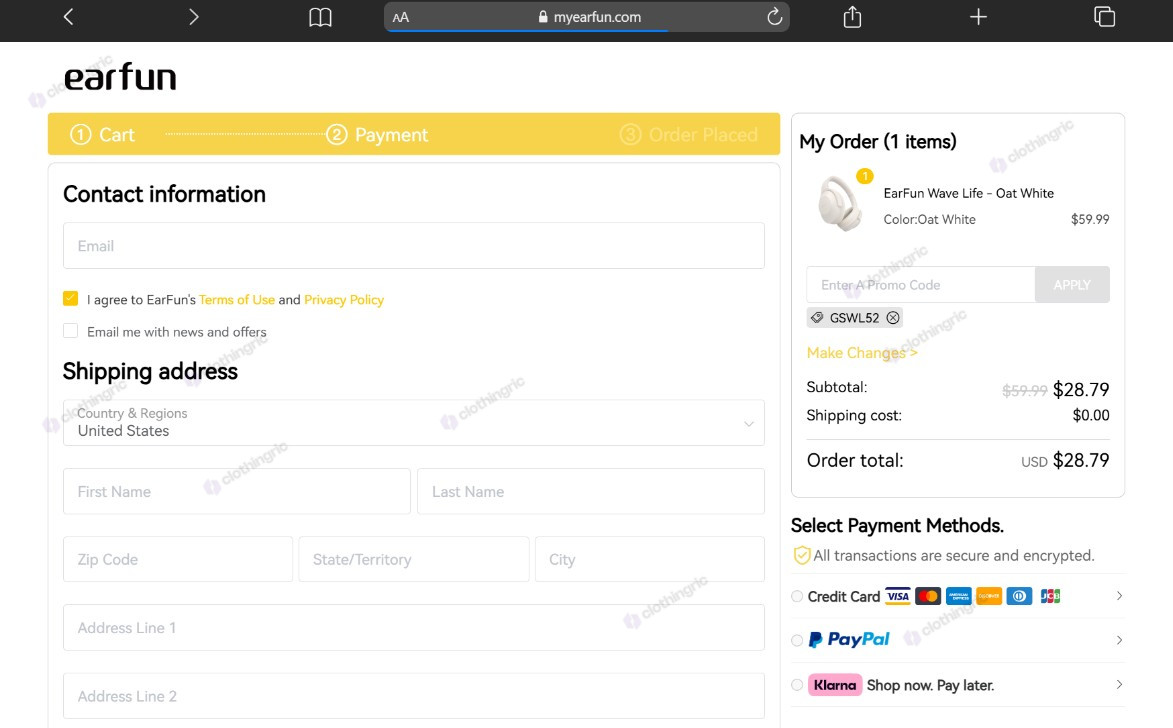Viewport: 1173px width, 728px height.
Task: Open the Privacy Policy link
Action: 344,299
